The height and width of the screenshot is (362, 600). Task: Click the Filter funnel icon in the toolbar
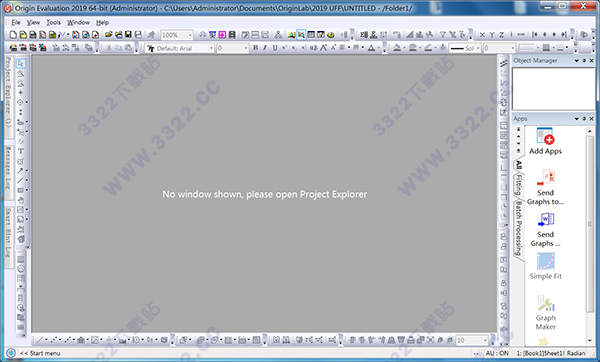[443, 35]
